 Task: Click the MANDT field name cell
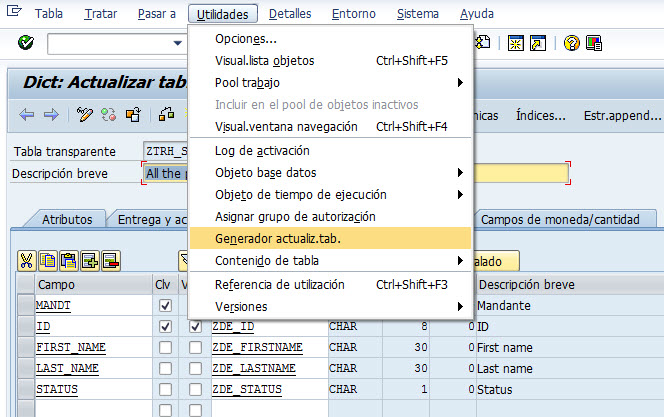(x=93, y=305)
